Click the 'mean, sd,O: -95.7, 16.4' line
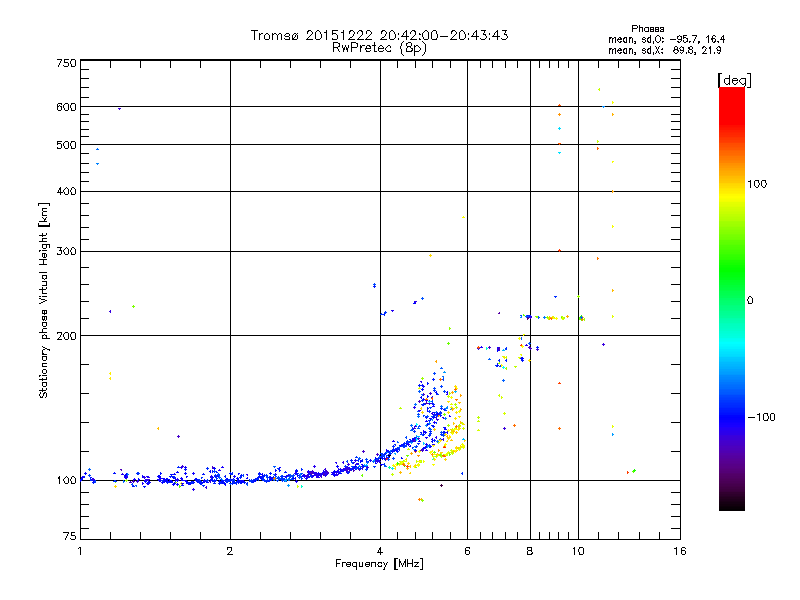The image size is (800, 600). [x=666, y=39]
